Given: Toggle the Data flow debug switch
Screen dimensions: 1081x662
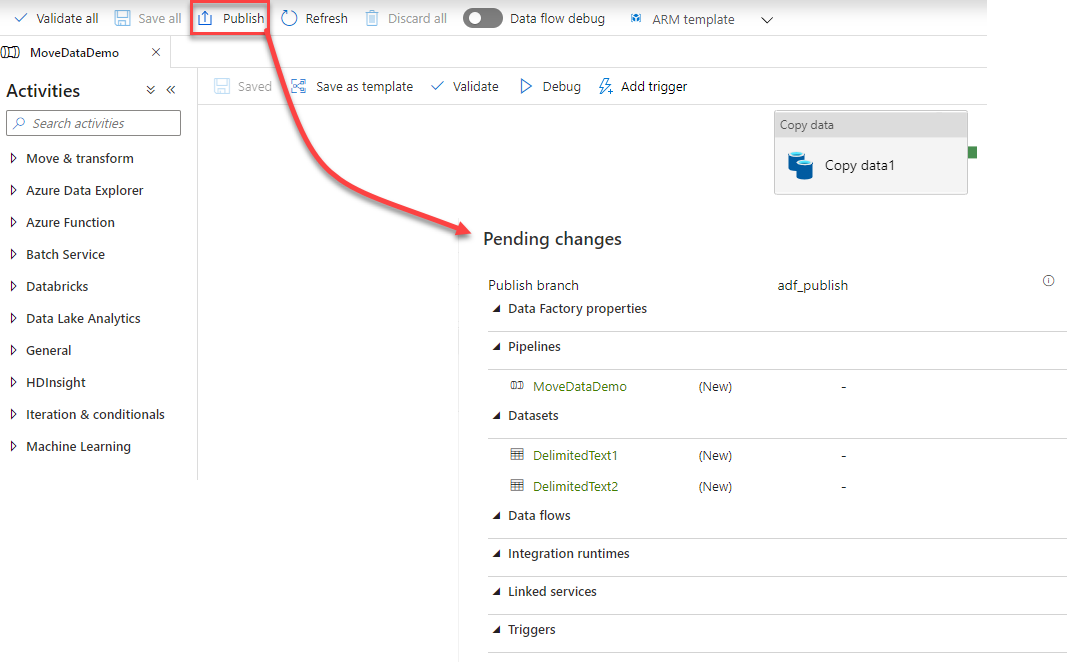Looking at the screenshot, I should [x=483, y=18].
